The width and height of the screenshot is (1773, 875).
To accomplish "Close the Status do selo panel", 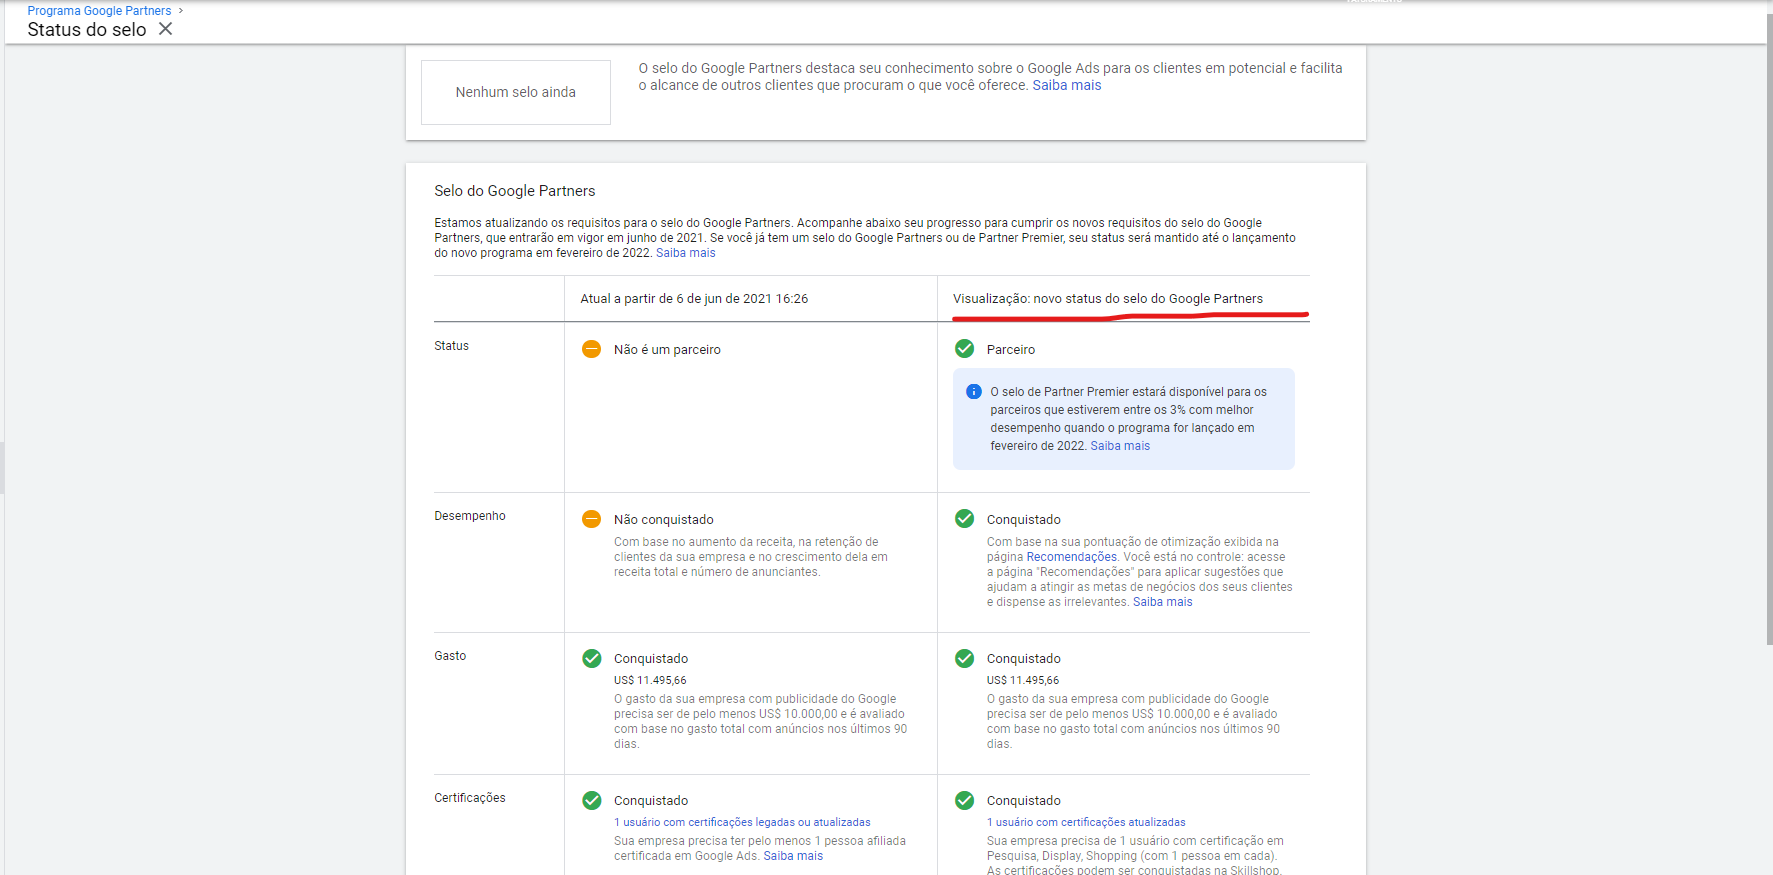I will coord(166,29).
